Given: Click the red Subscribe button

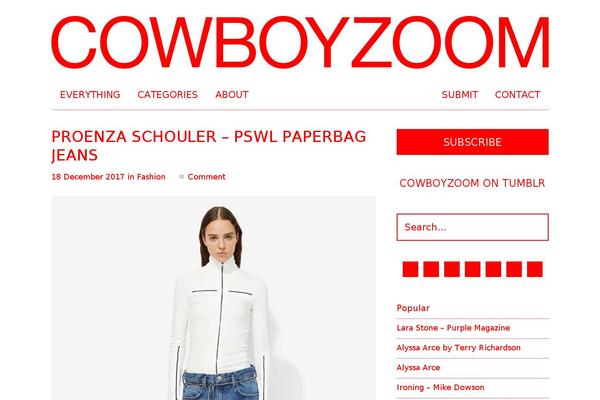Looking at the screenshot, I should pyautogui.click(x=473, y=142).
